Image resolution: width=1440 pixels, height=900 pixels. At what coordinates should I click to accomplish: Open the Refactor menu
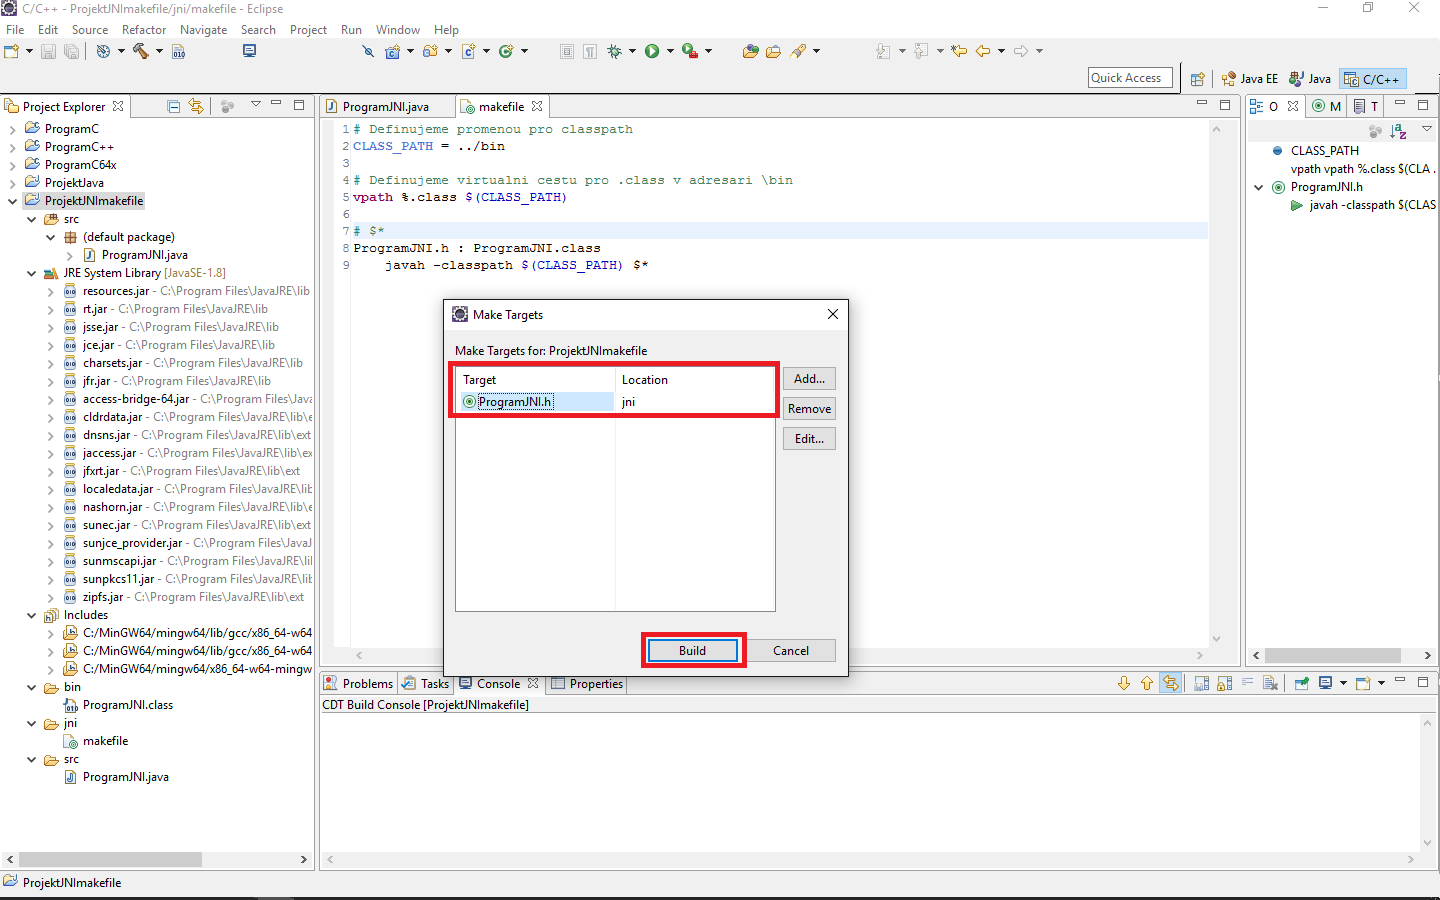[x=144, y=29]
